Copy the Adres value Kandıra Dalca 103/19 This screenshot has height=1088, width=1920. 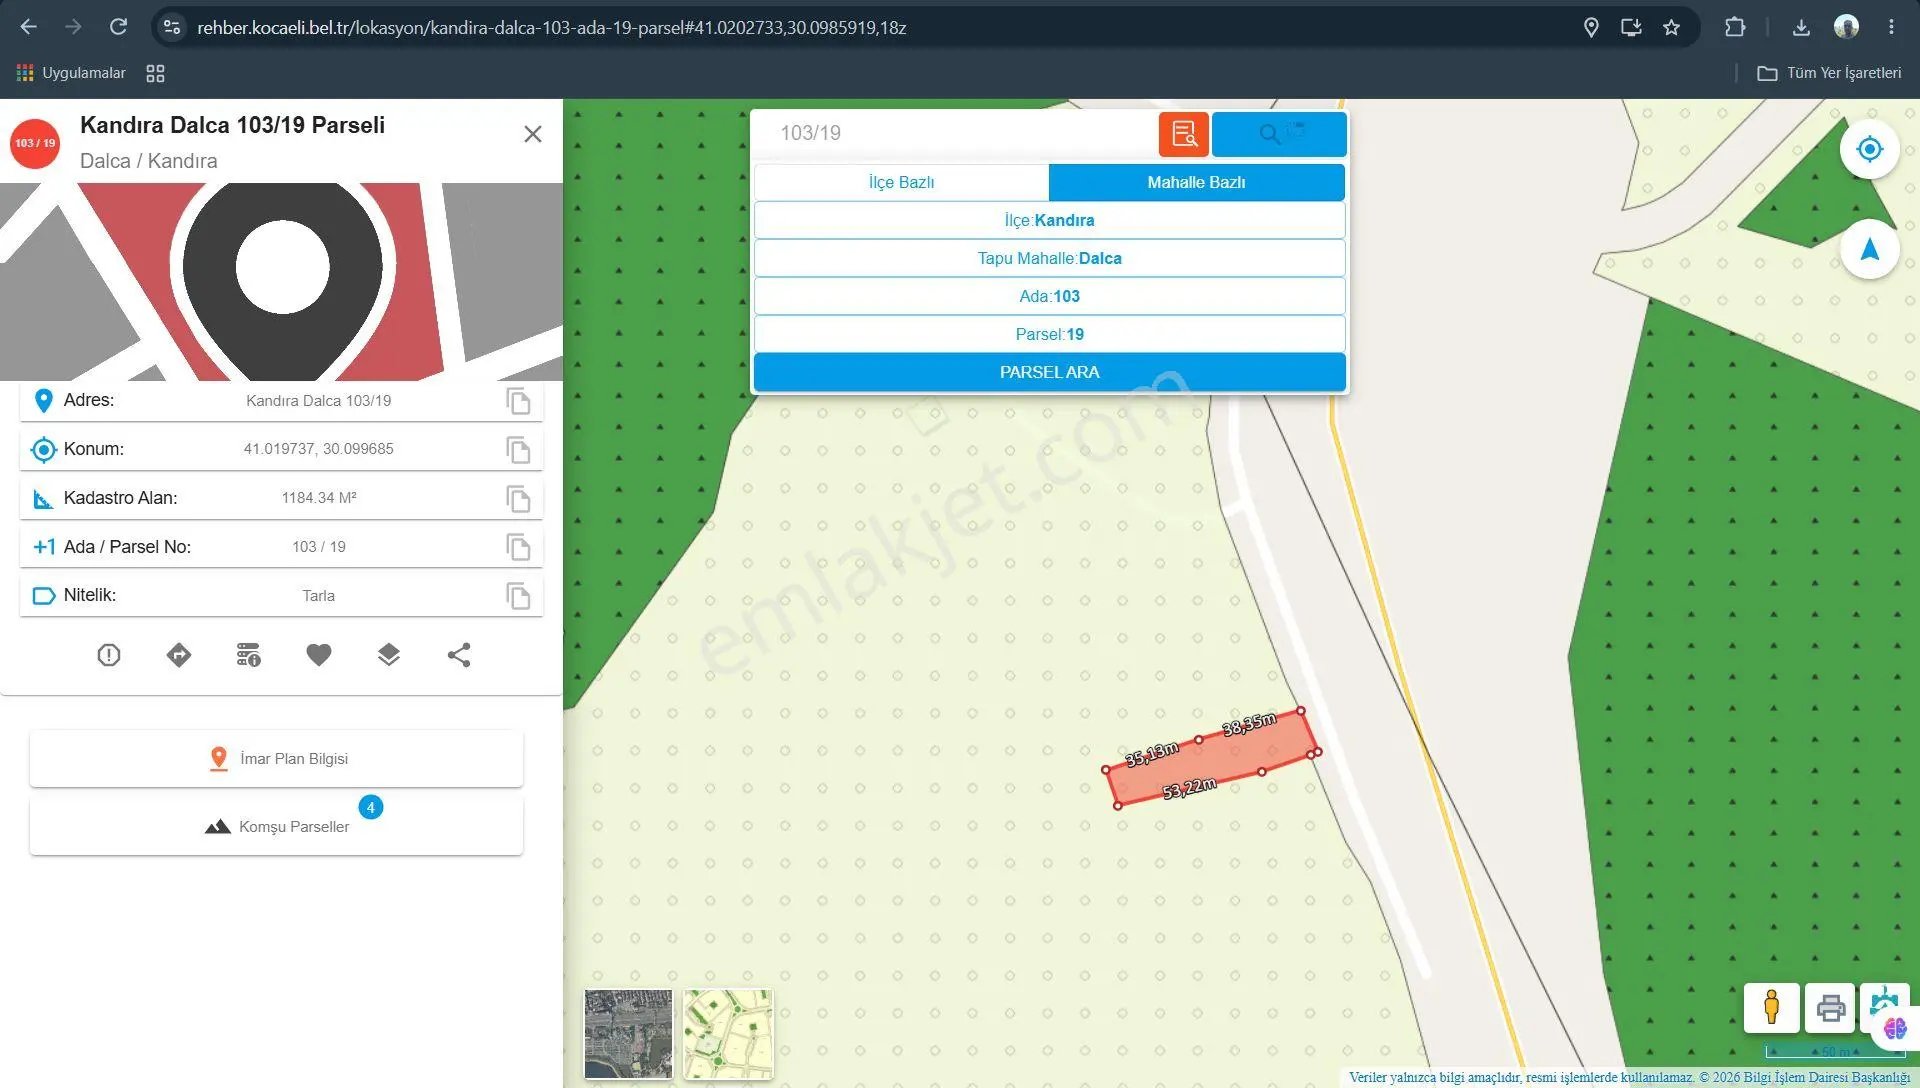pyautogui.click(x=518, y=401)
